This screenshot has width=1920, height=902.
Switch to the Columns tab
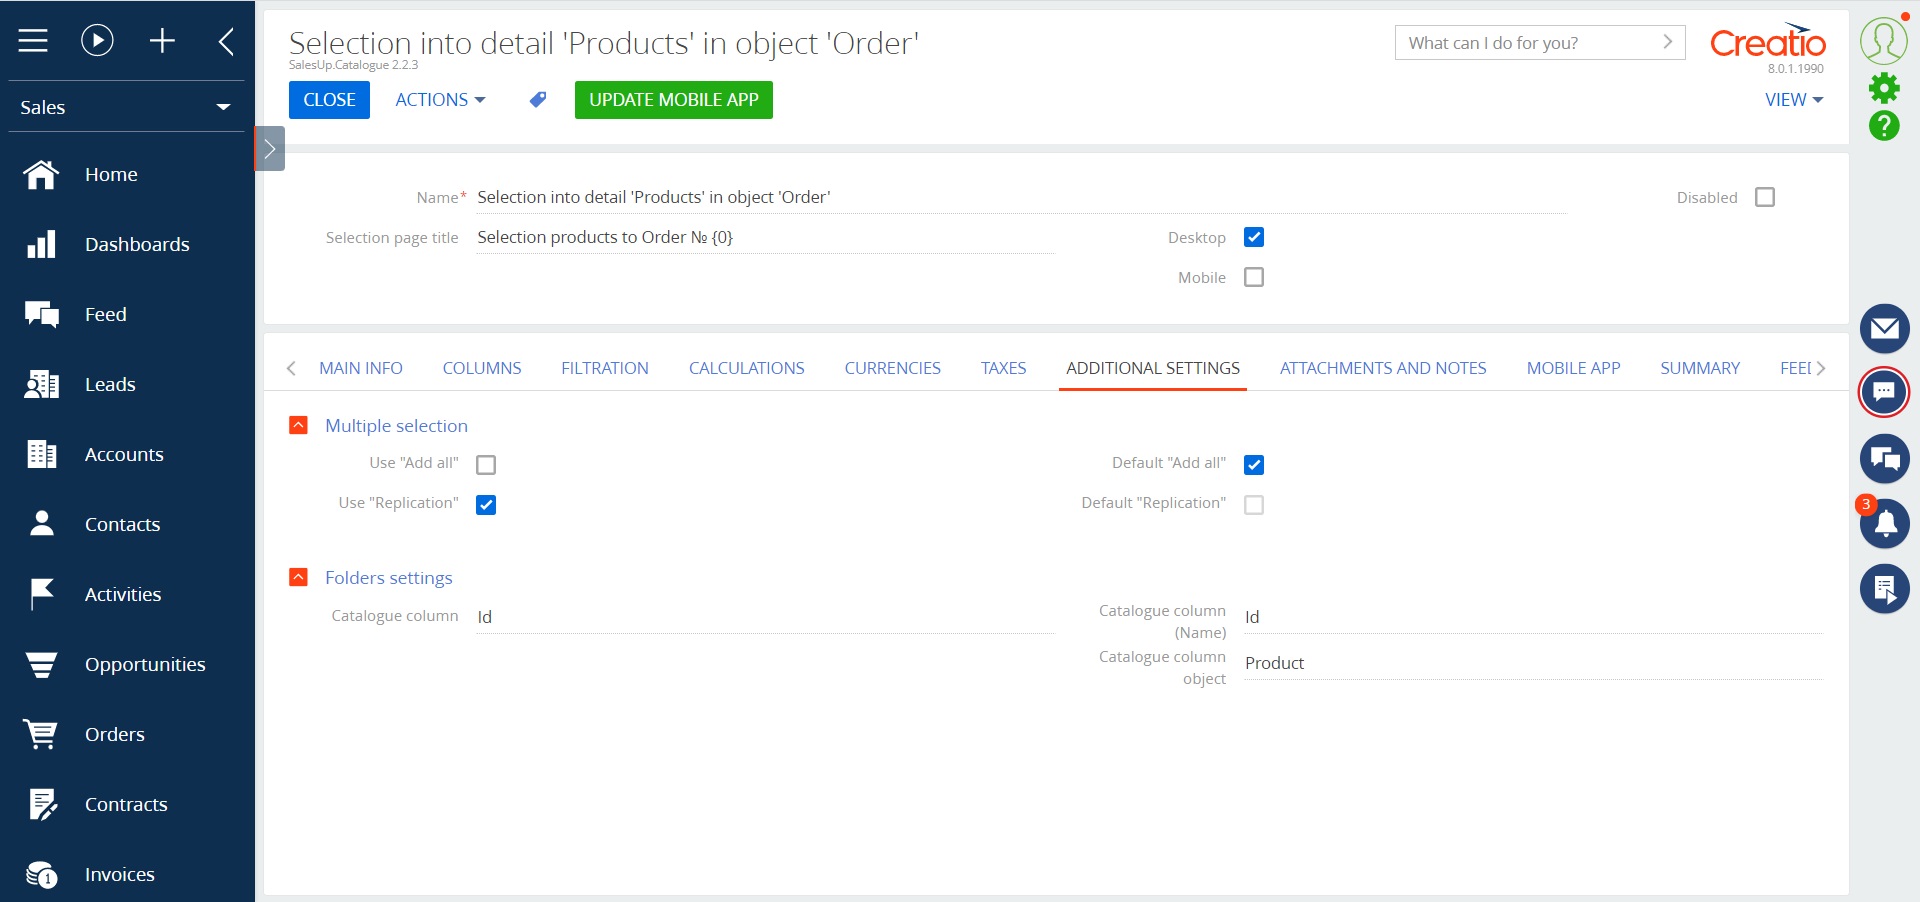[x=481, y=368]
